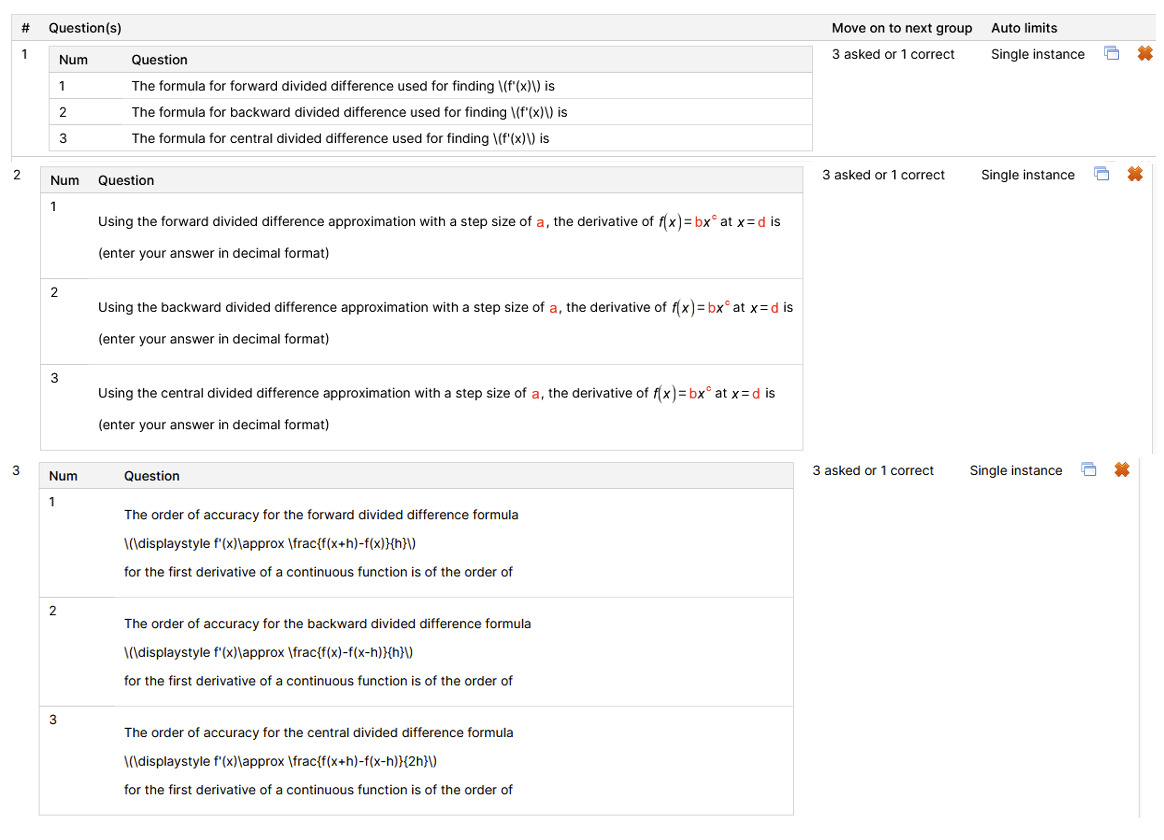Select the forward order of accuracy question
The image size is (1164, 840).
pyautogui.click(x=321, y=515)
